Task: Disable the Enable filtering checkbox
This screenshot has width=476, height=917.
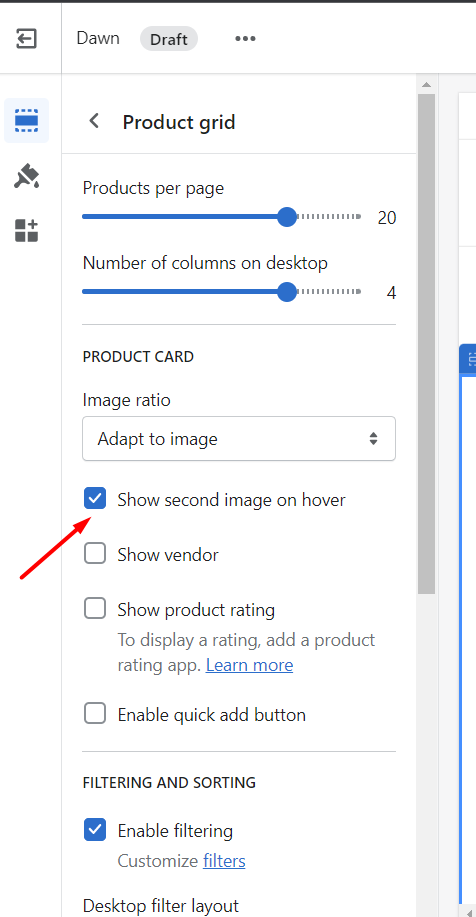Action: coord(95,830)
